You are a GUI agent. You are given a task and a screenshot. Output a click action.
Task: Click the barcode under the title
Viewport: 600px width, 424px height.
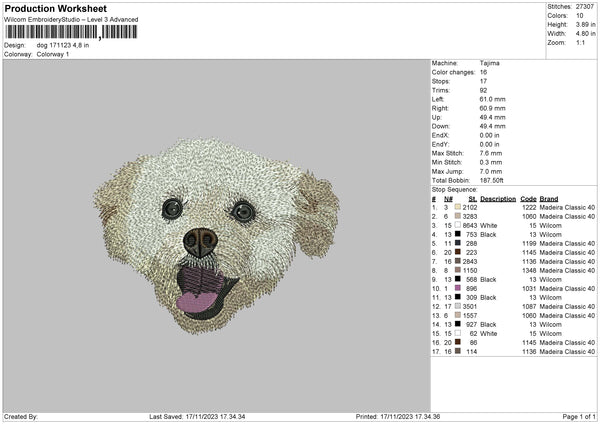point(70,32)
